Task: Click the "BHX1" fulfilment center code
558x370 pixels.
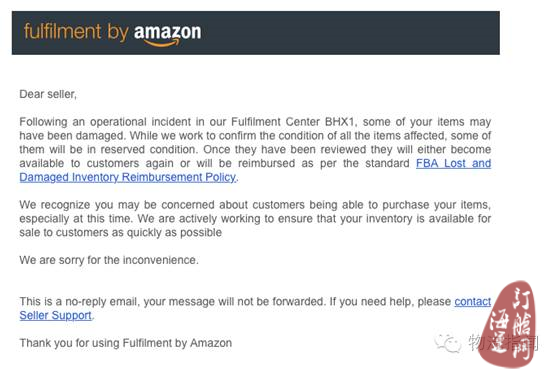Action: 340,122
